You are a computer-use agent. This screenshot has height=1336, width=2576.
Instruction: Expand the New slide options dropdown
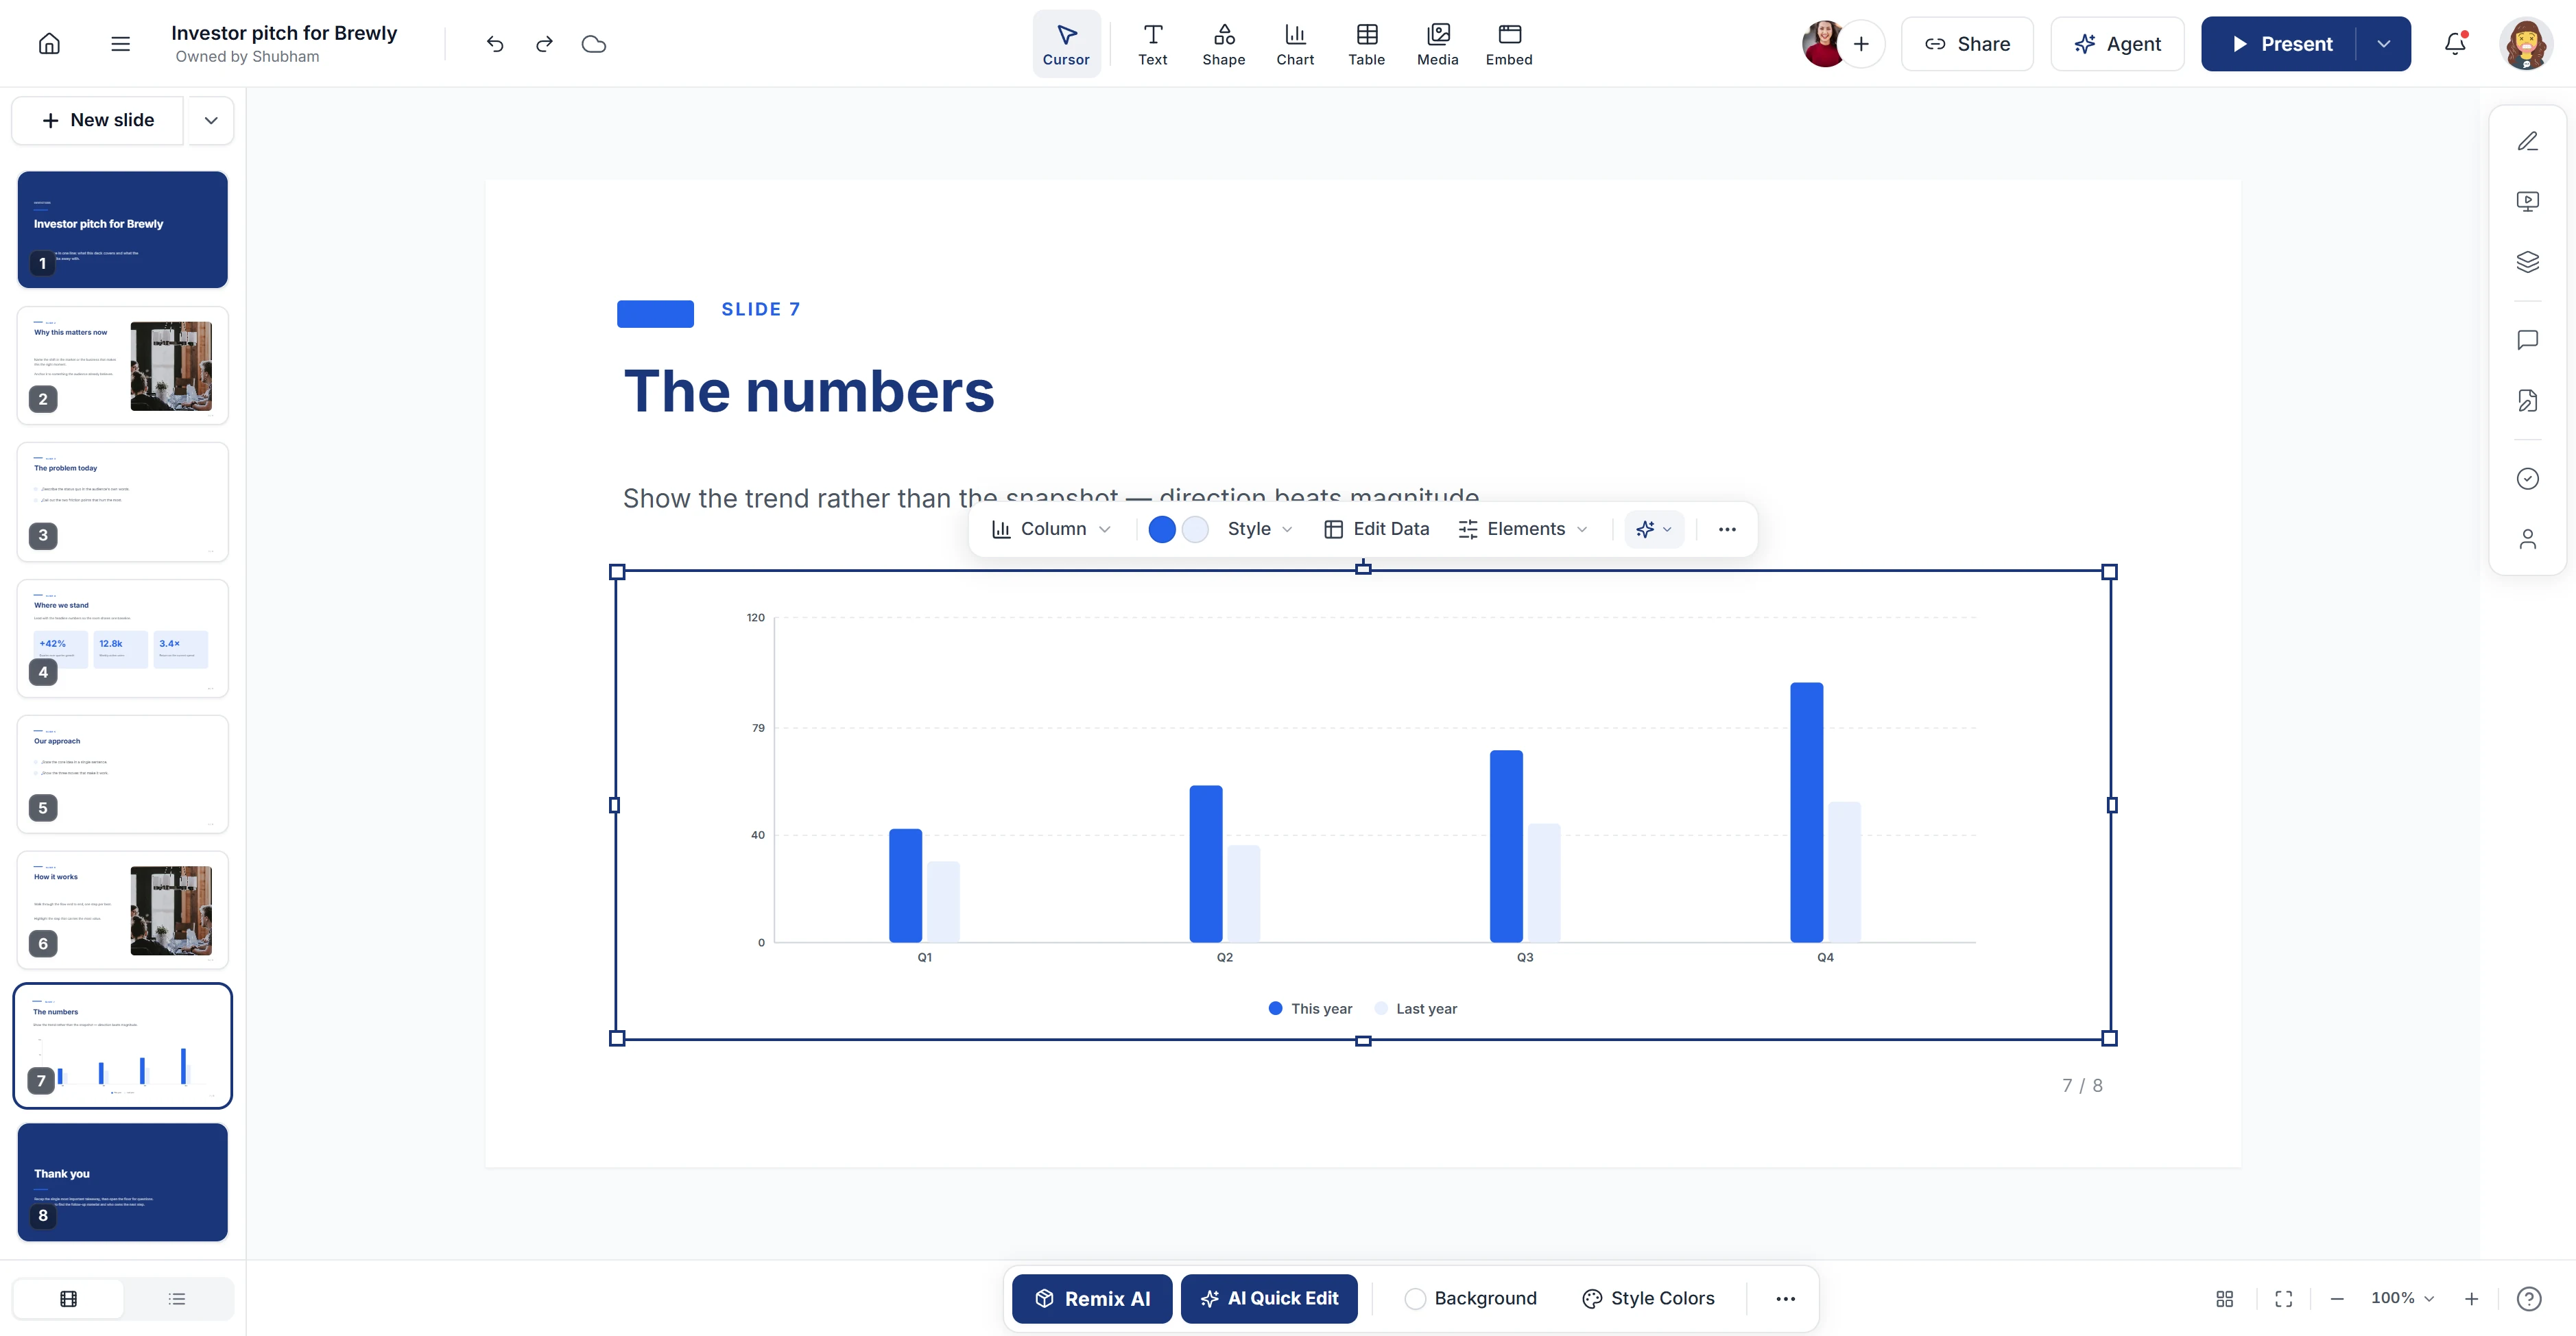[x=211, y=120]
